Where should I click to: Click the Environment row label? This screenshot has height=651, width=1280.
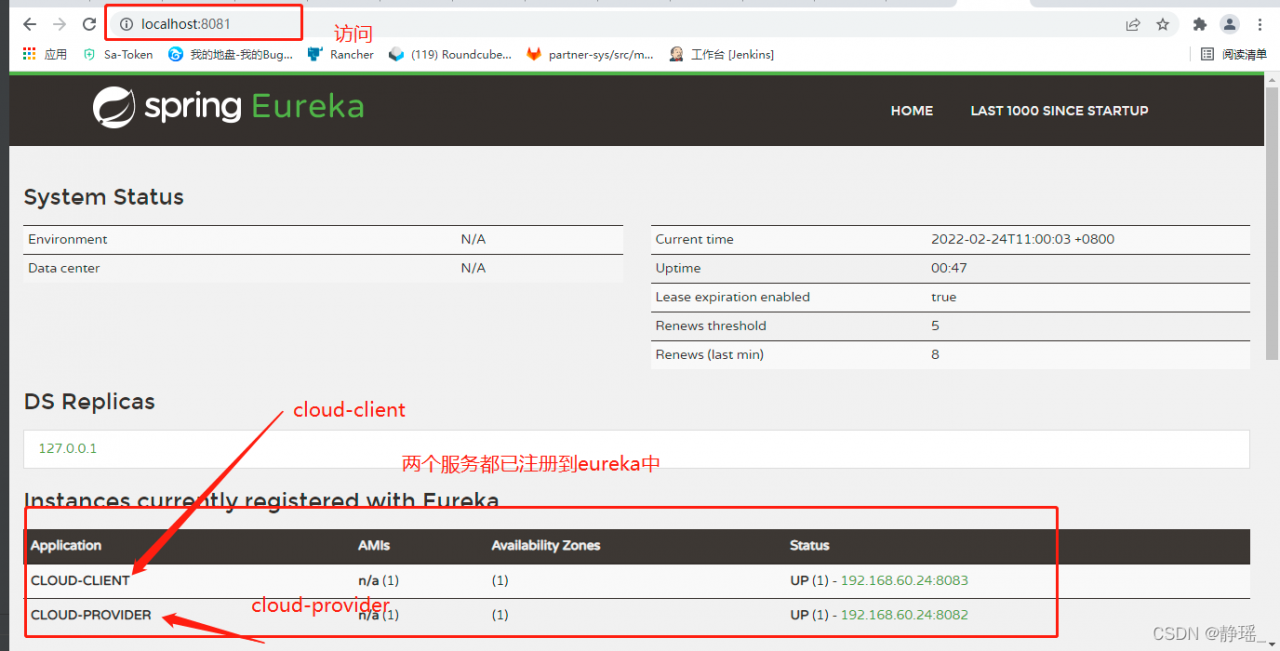coord(68,239)
